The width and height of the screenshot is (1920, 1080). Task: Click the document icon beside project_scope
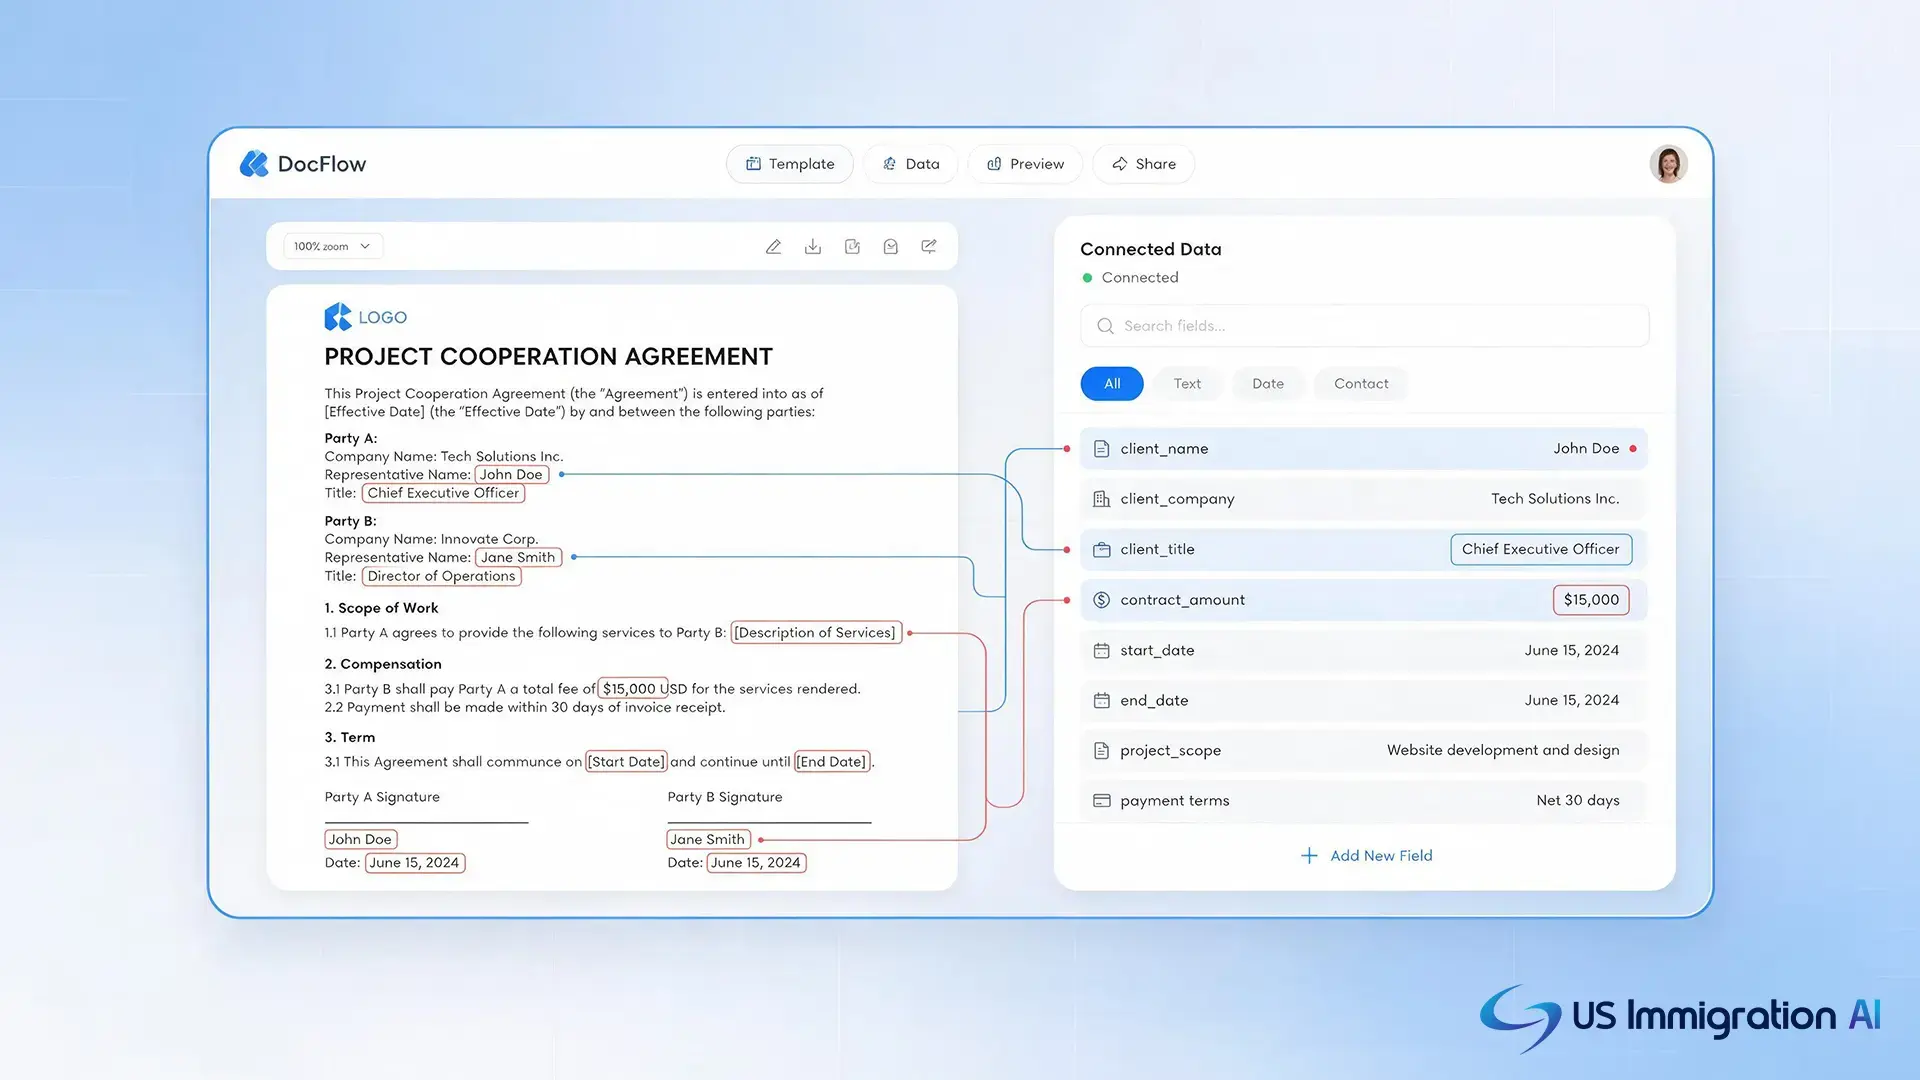click(x=1101, y=751)
